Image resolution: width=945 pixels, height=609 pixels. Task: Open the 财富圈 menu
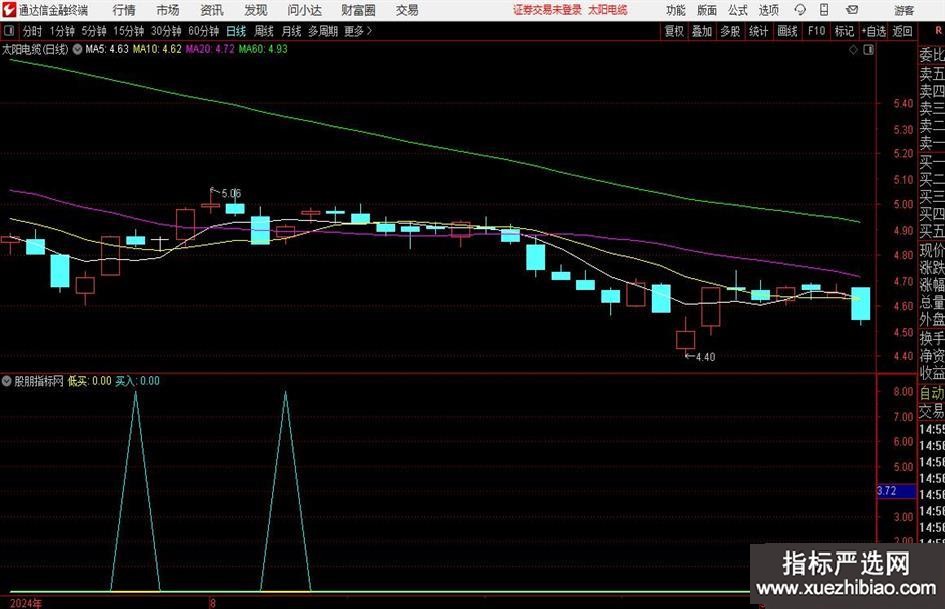(x=358, y=10)
